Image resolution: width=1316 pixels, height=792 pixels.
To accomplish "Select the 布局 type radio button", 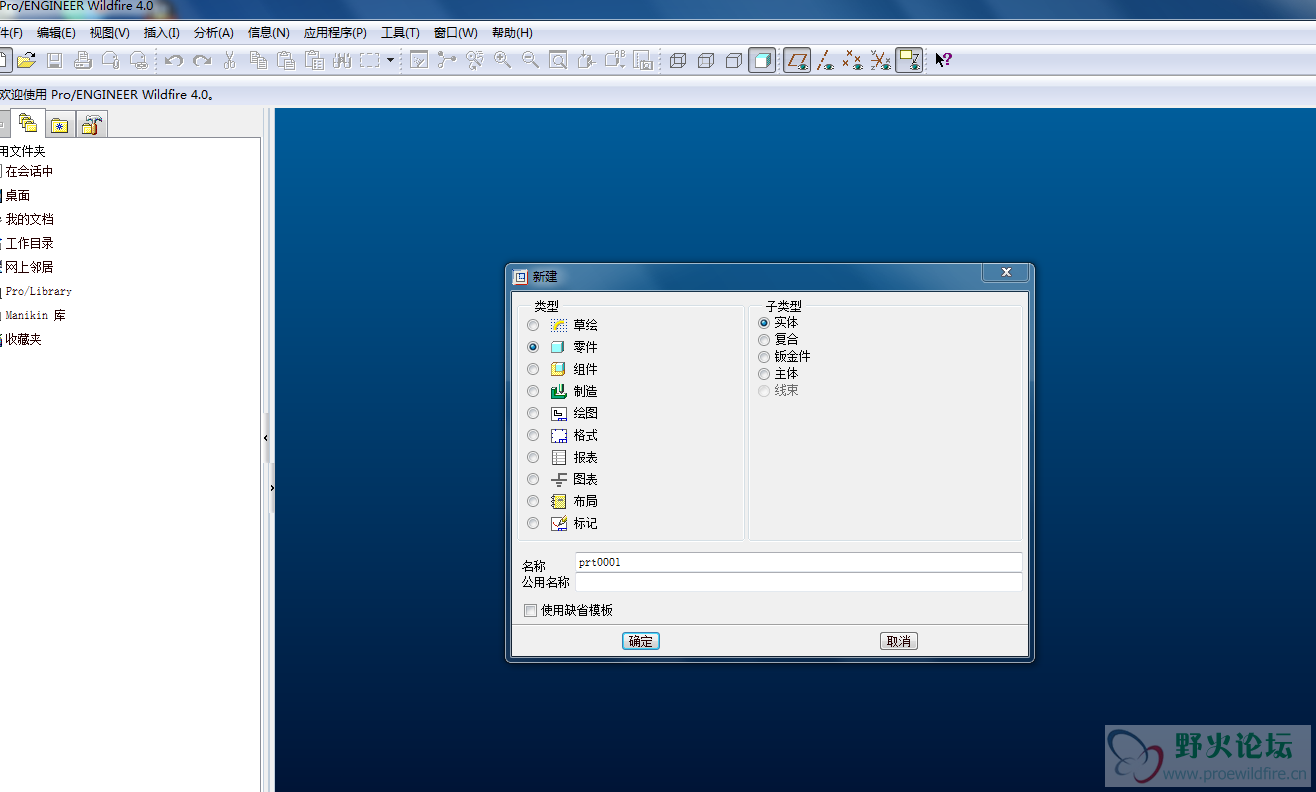I will [x=533, y=501].
